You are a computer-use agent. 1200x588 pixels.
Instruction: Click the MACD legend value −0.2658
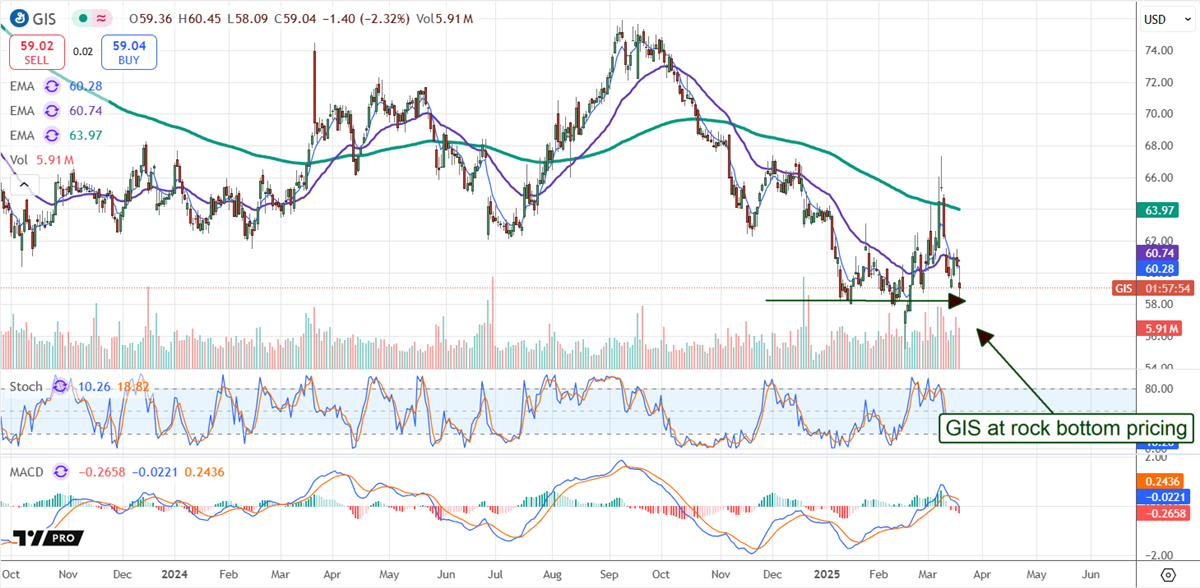101,470
